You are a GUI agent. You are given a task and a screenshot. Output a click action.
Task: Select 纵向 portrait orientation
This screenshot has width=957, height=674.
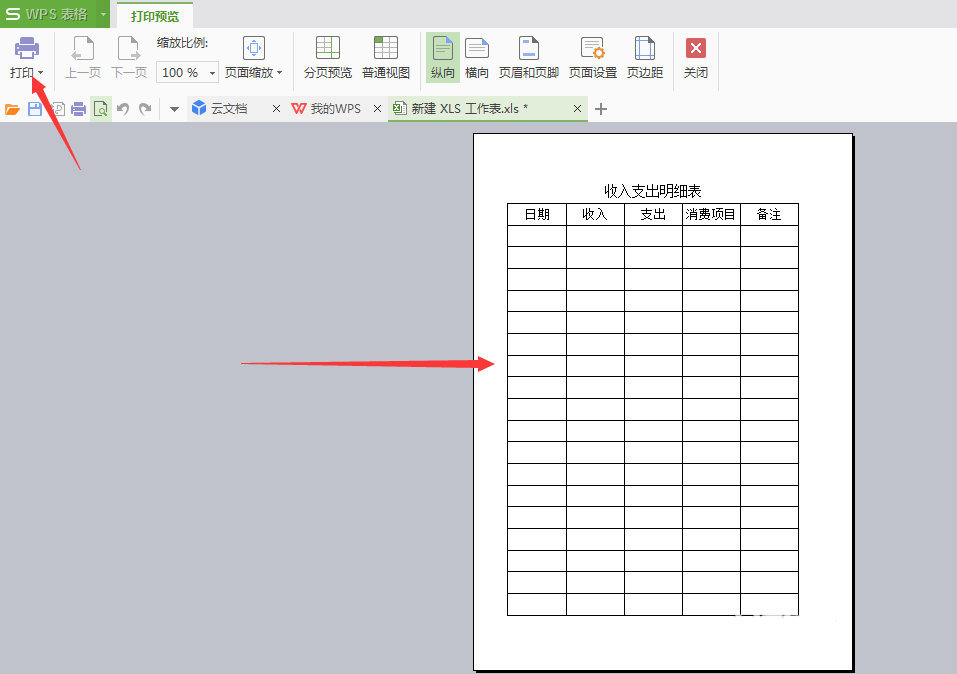[x=442, y=58]
